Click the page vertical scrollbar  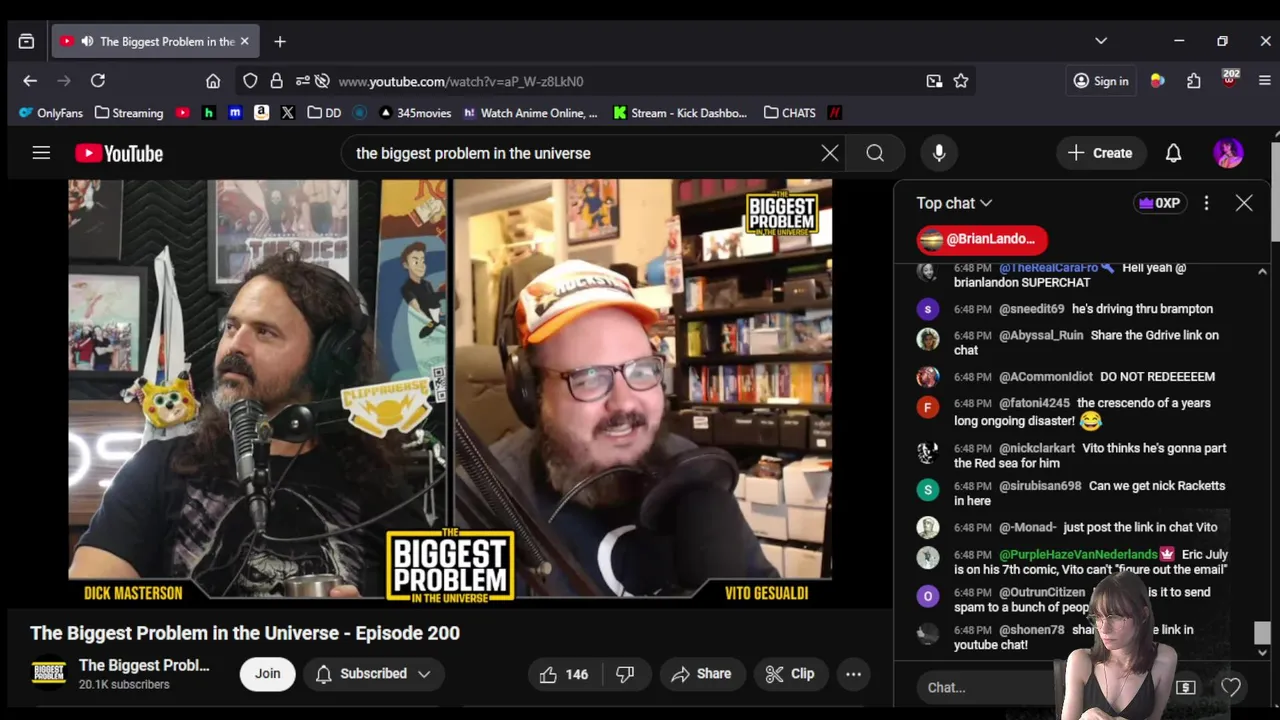coord(1274,190)
